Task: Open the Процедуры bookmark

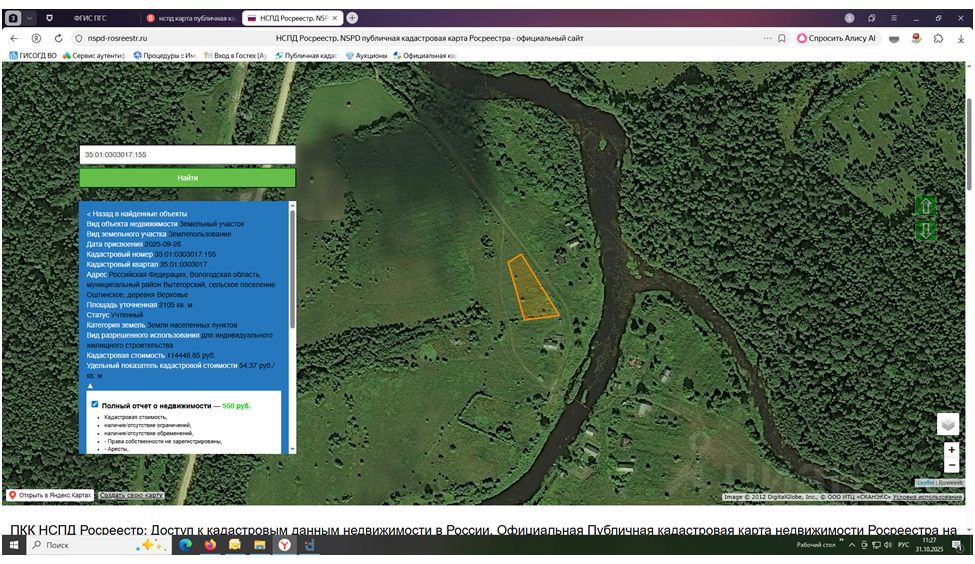Action: (165, 55)
